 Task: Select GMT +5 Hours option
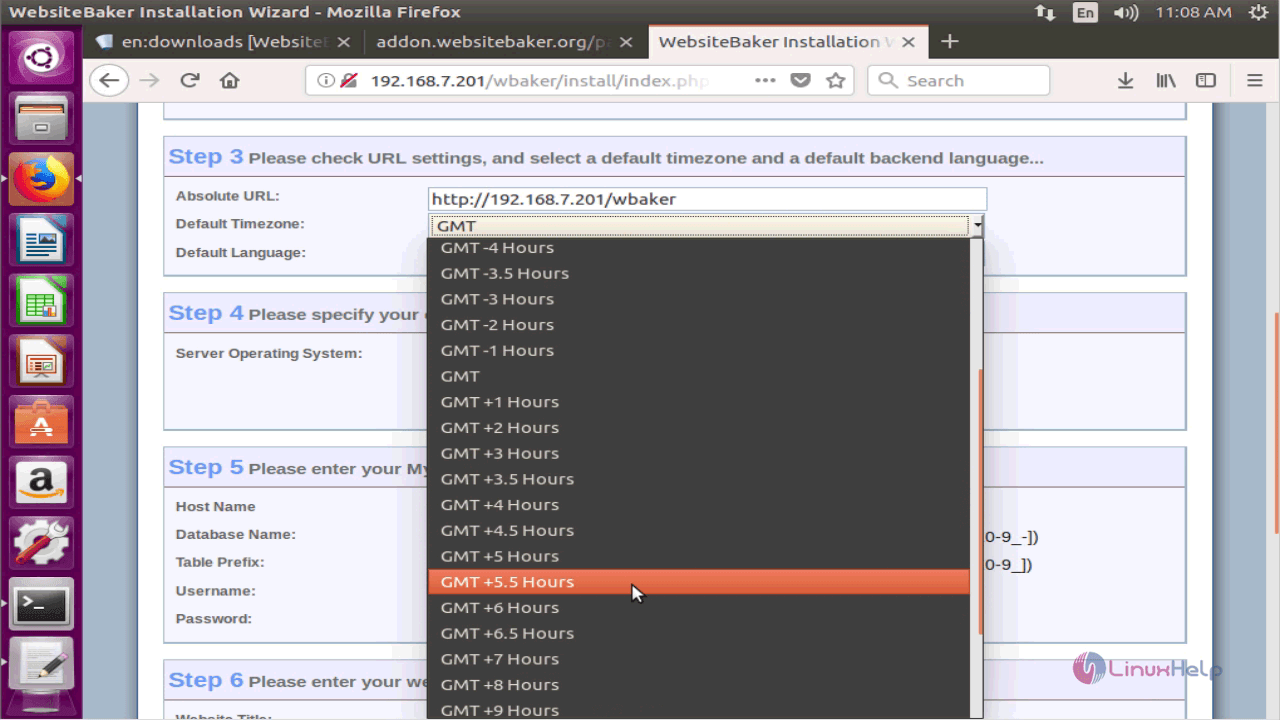(x=698, y=557)
